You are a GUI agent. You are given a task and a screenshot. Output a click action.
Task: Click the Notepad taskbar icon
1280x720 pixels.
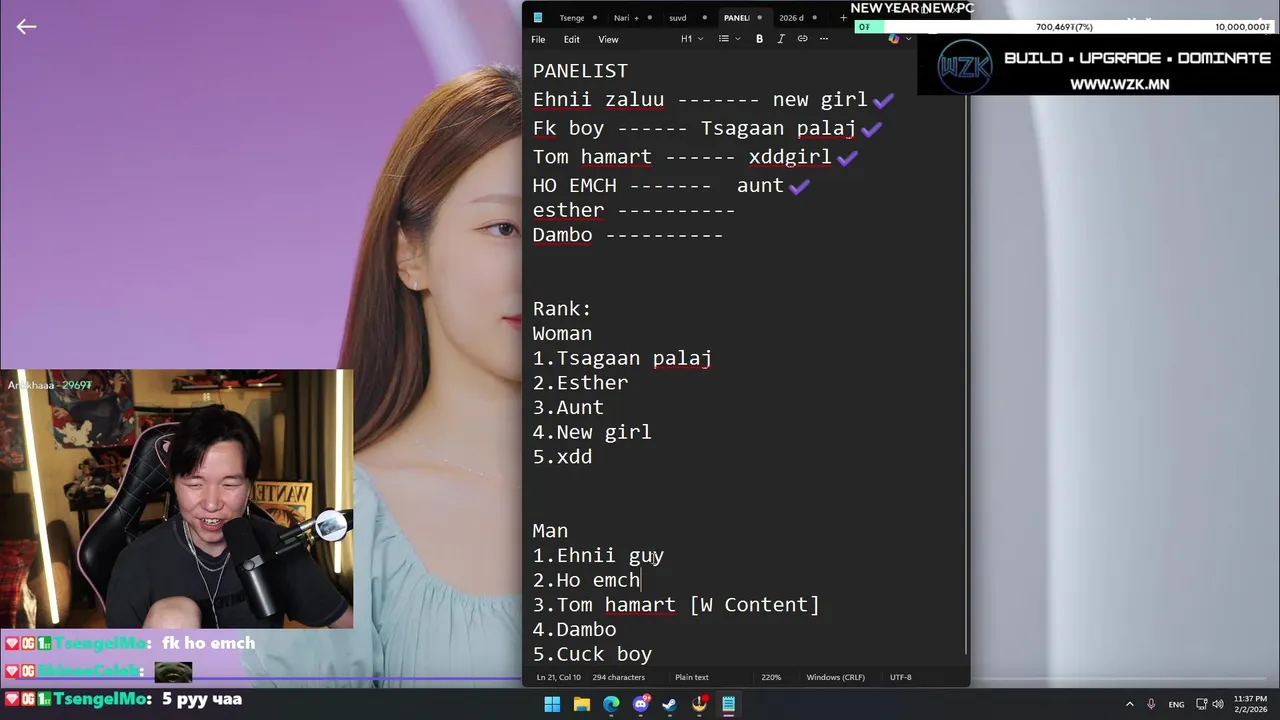pyautogui.click(x=729, y=704)
